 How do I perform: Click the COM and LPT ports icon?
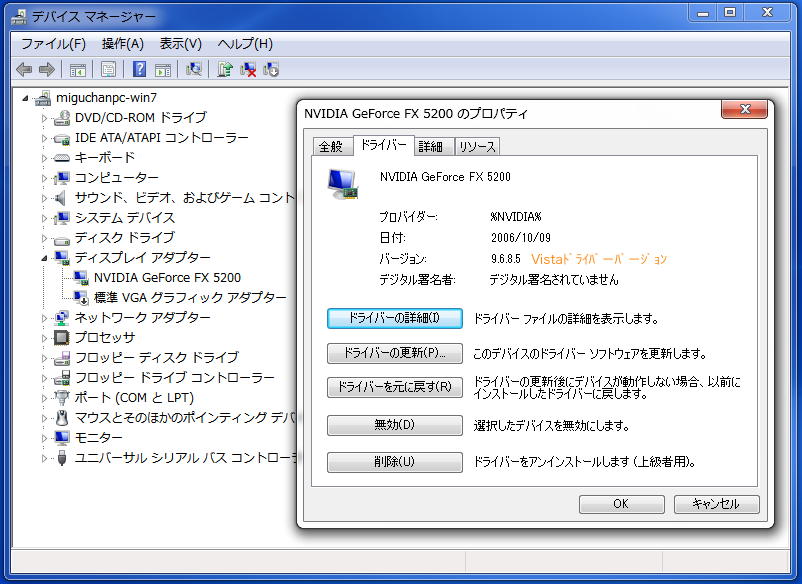tap(62, 397)
